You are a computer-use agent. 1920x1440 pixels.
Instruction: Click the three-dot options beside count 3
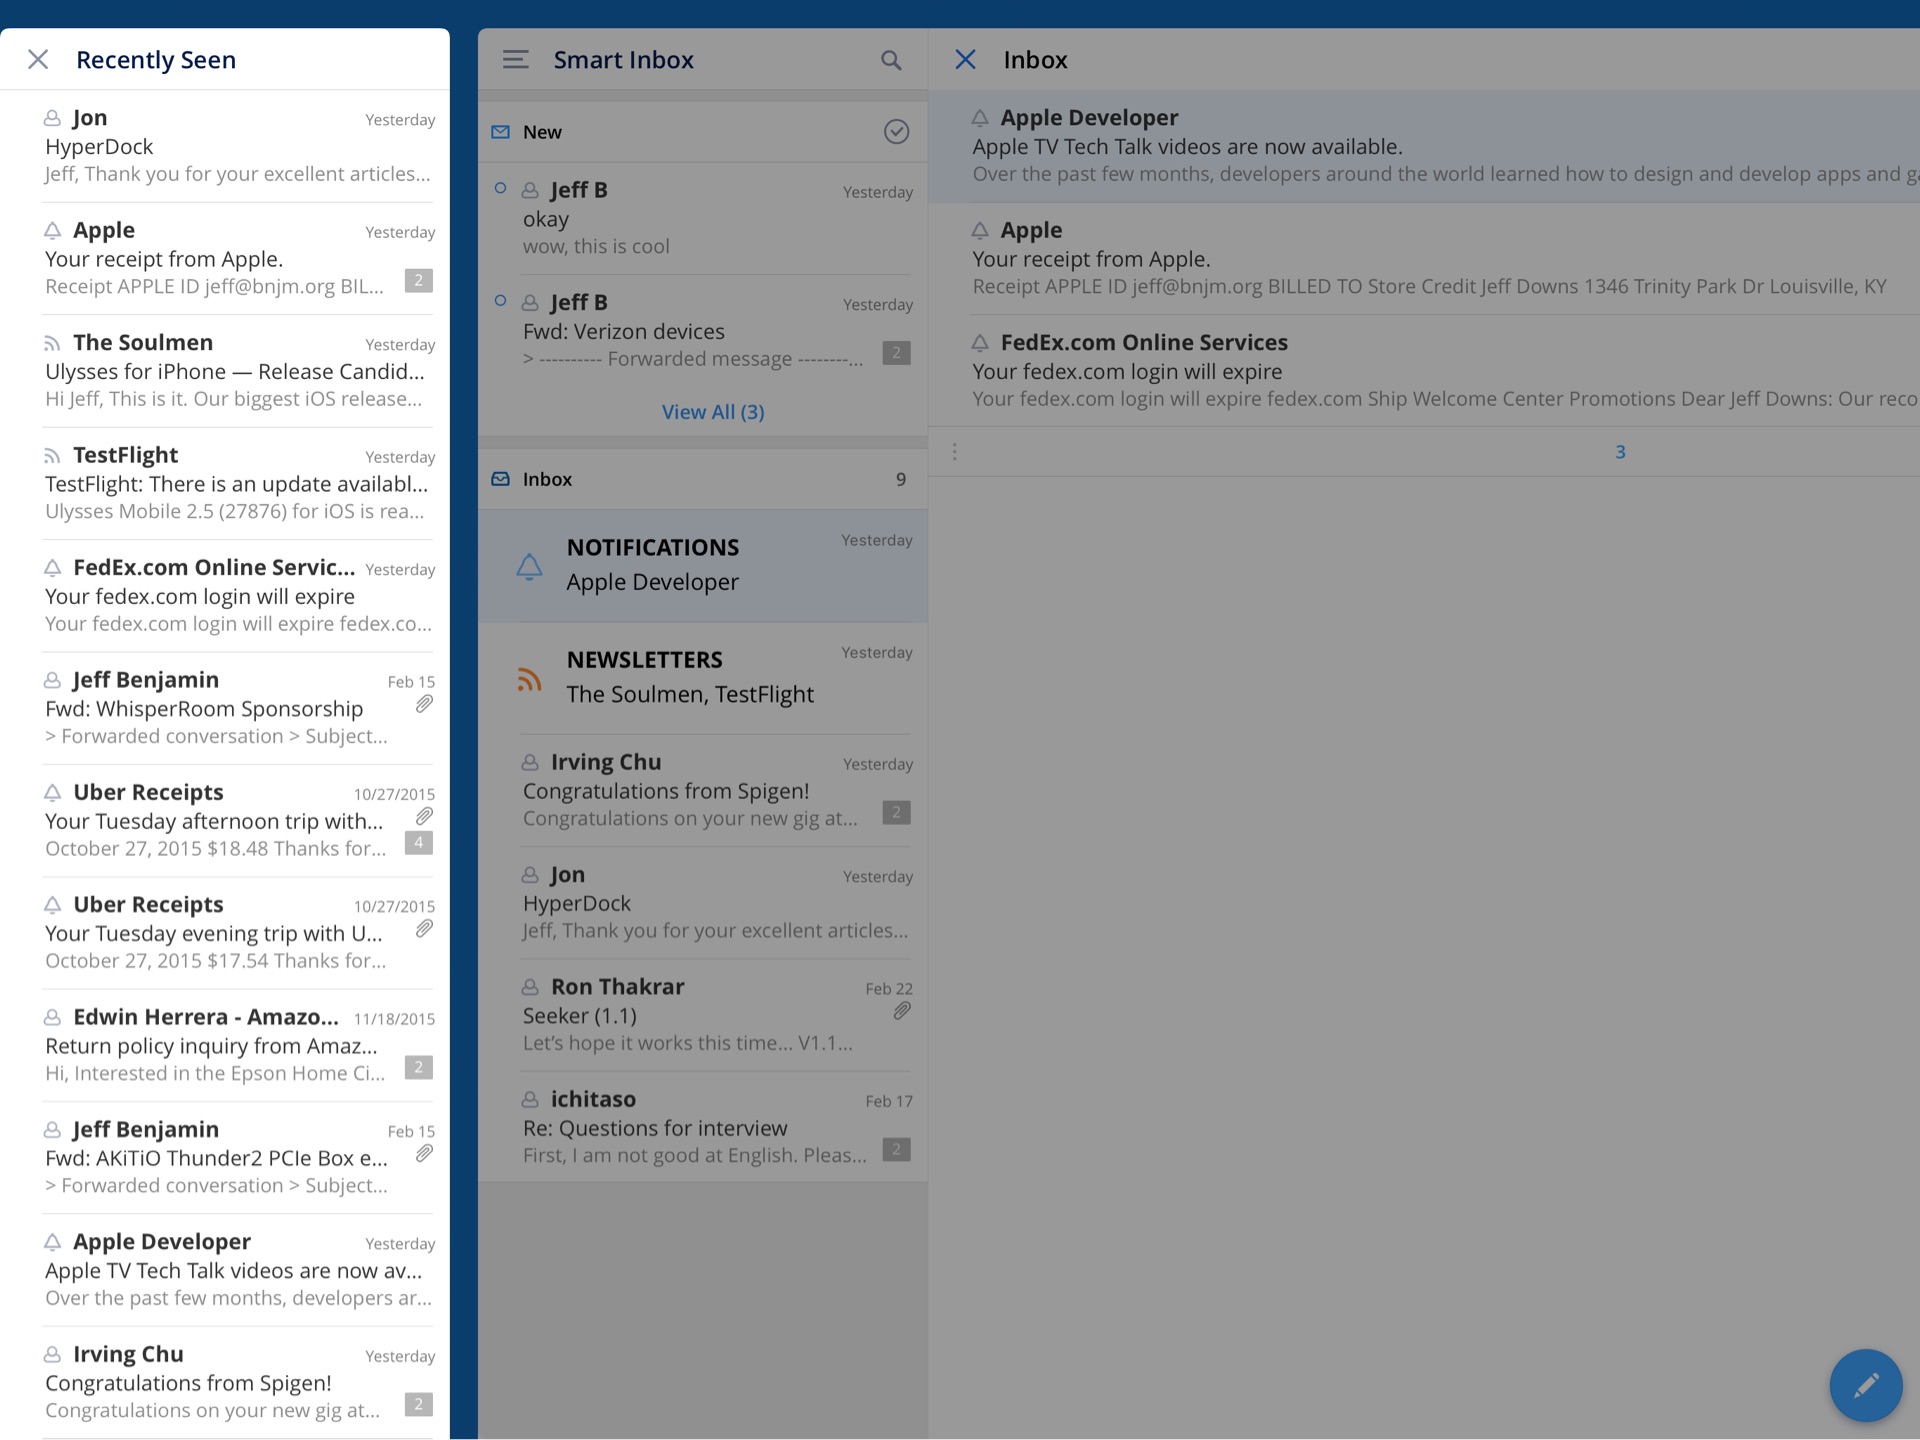(954, 452)
